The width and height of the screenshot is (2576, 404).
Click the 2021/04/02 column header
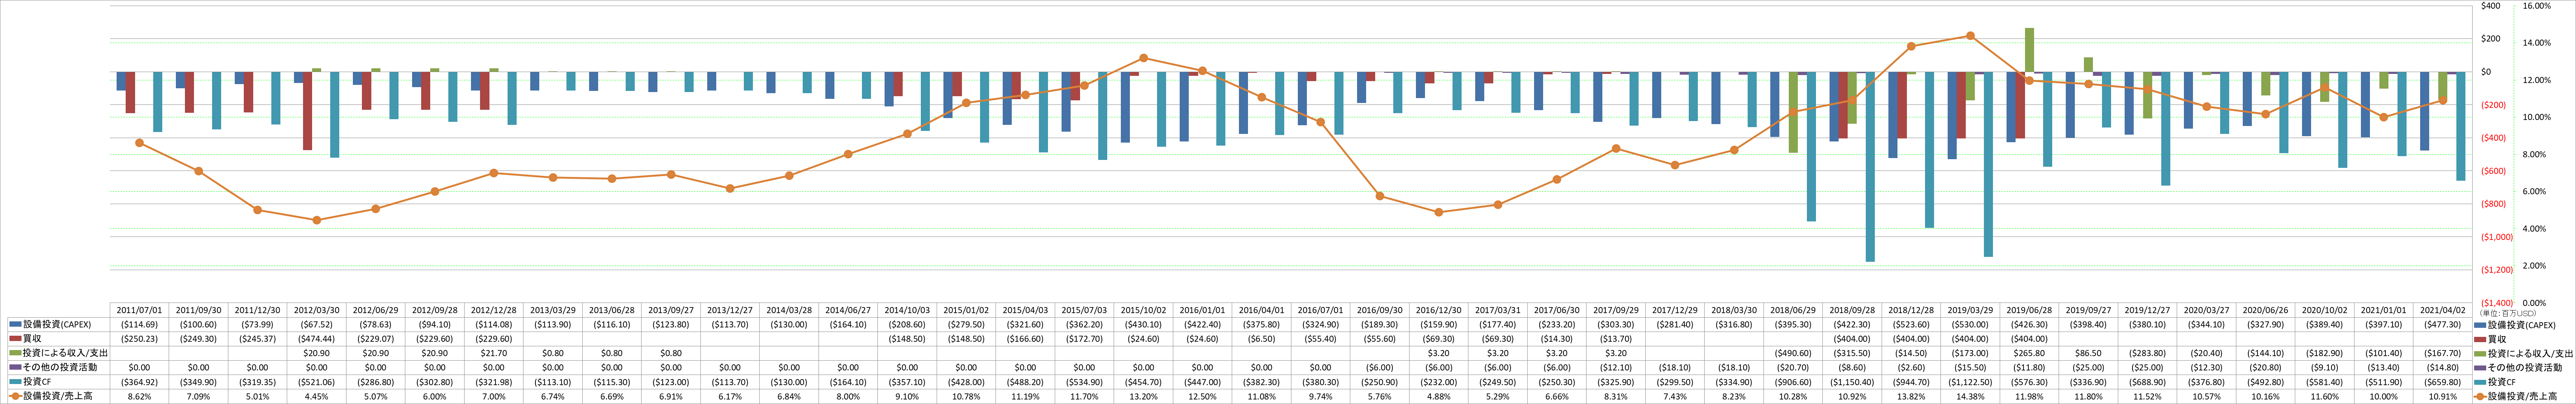click(2443, 310)
